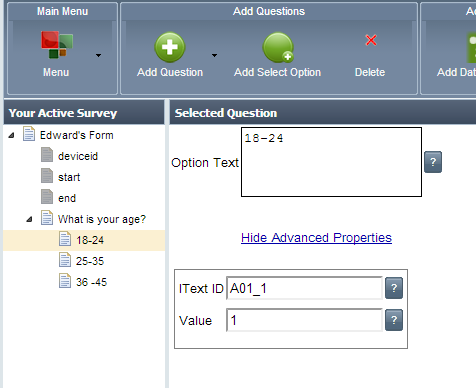
Task: Open help for IText ID field
Action: click(394, 288)
